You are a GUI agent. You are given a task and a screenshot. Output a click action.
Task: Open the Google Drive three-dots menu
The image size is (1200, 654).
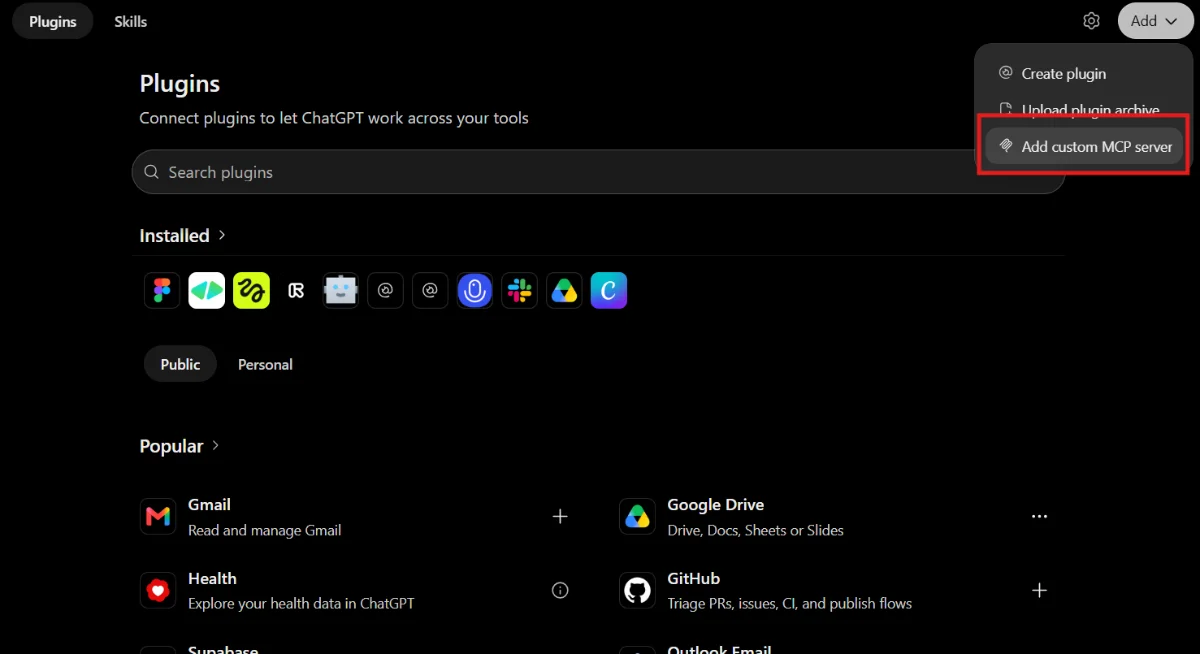tap(1039, 516)
